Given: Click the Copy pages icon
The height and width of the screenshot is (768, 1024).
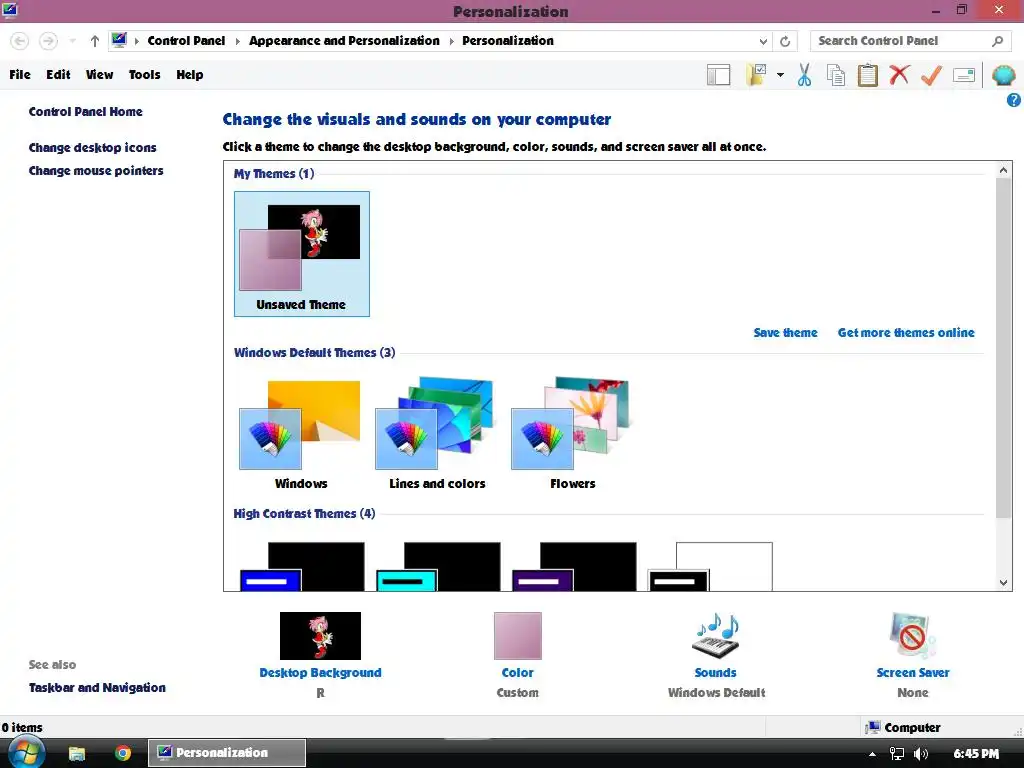Looking at the screenshot, I should pos(835,75).
